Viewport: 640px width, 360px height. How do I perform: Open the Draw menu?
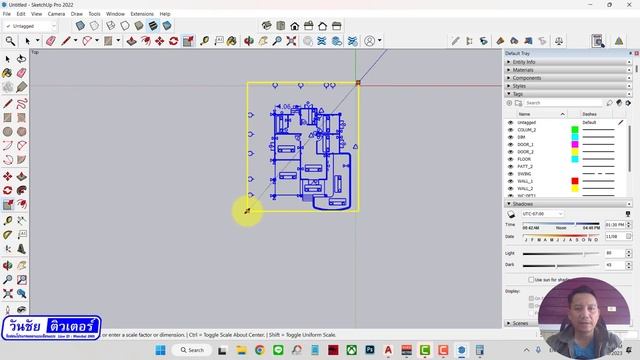point(77,14)
